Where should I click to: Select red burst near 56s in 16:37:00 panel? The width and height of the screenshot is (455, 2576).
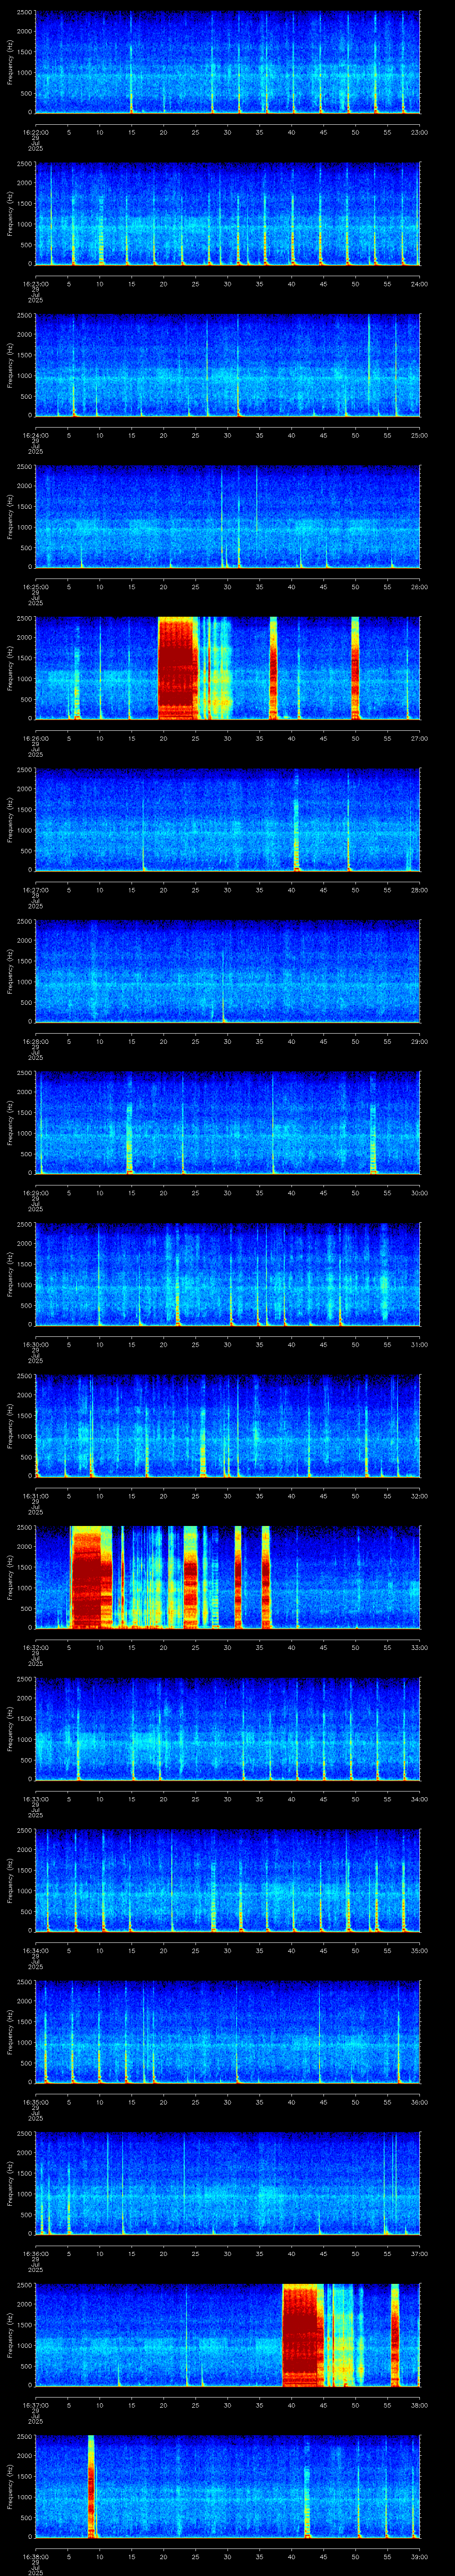(x=395, y=2334)
